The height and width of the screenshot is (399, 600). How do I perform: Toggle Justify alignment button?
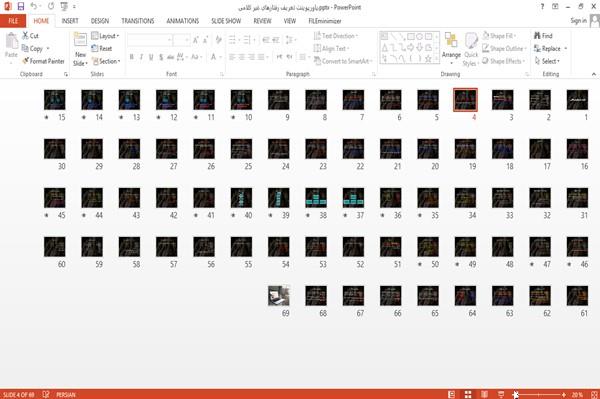[x=262, y=57]
